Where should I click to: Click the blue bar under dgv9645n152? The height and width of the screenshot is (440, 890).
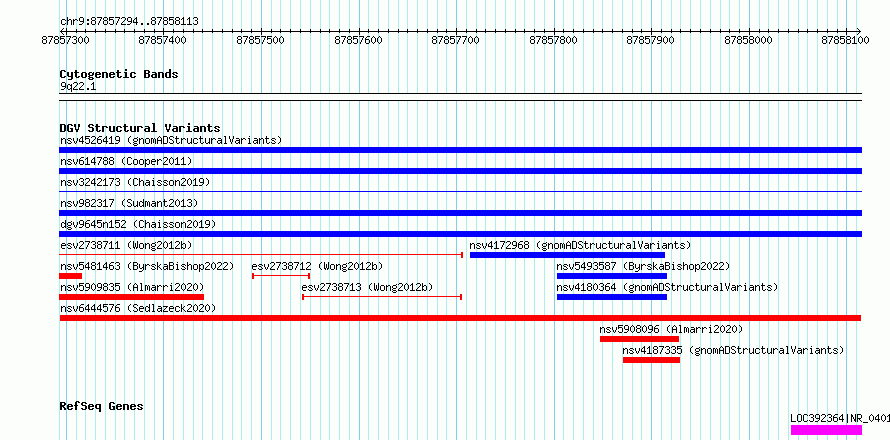[x=460, y=234]
